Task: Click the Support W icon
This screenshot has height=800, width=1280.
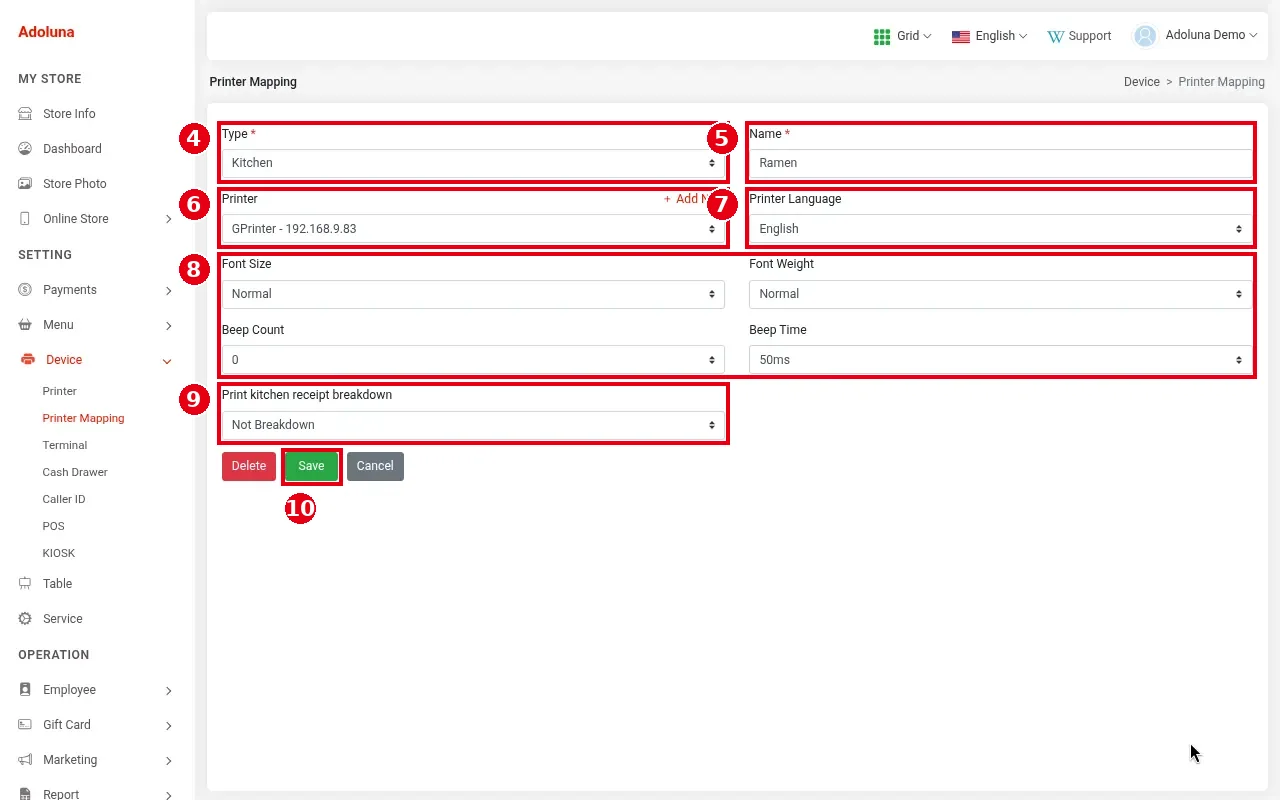Action: click(1055, 36)
